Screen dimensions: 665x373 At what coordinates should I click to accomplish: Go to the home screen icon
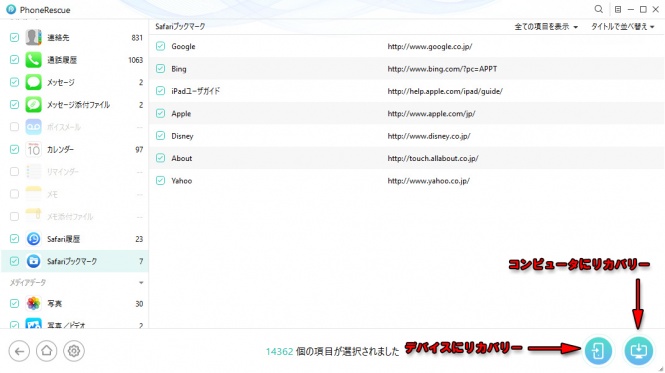(x=46, y=351)
